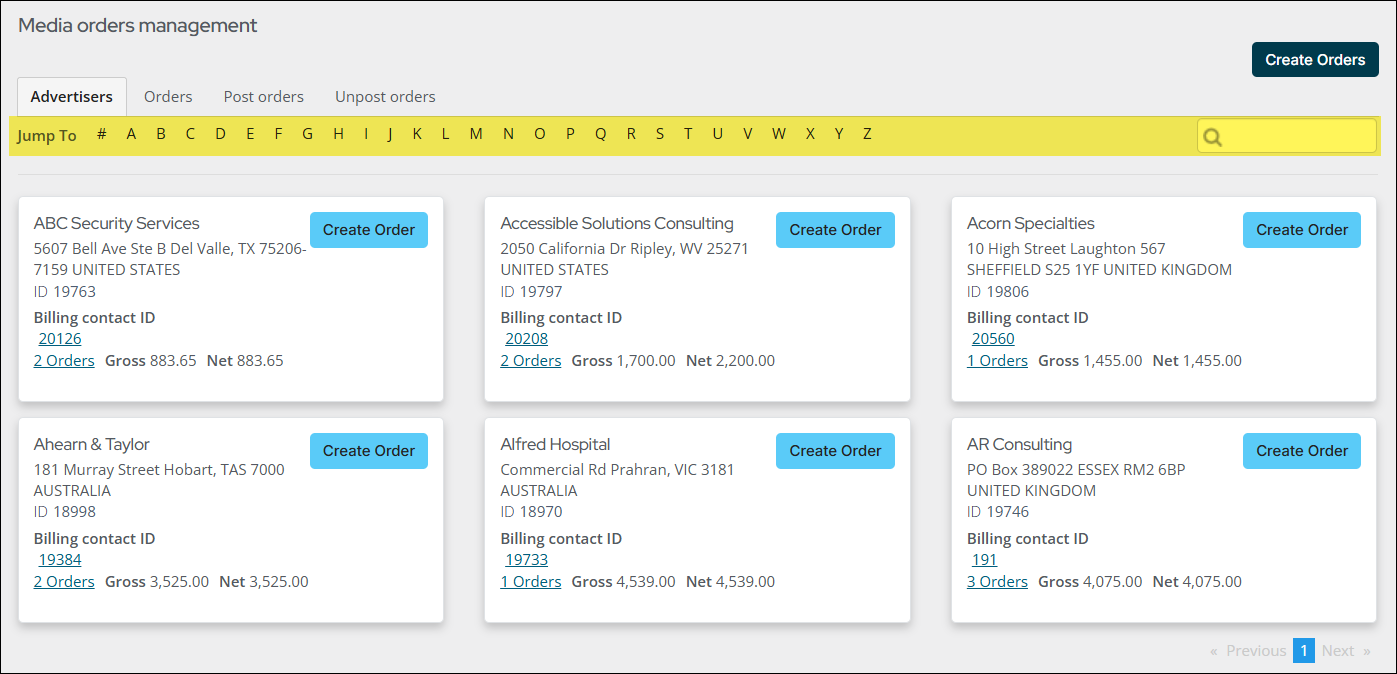
Task: Open the Post orders tab
Action: [x=264, y=97]
